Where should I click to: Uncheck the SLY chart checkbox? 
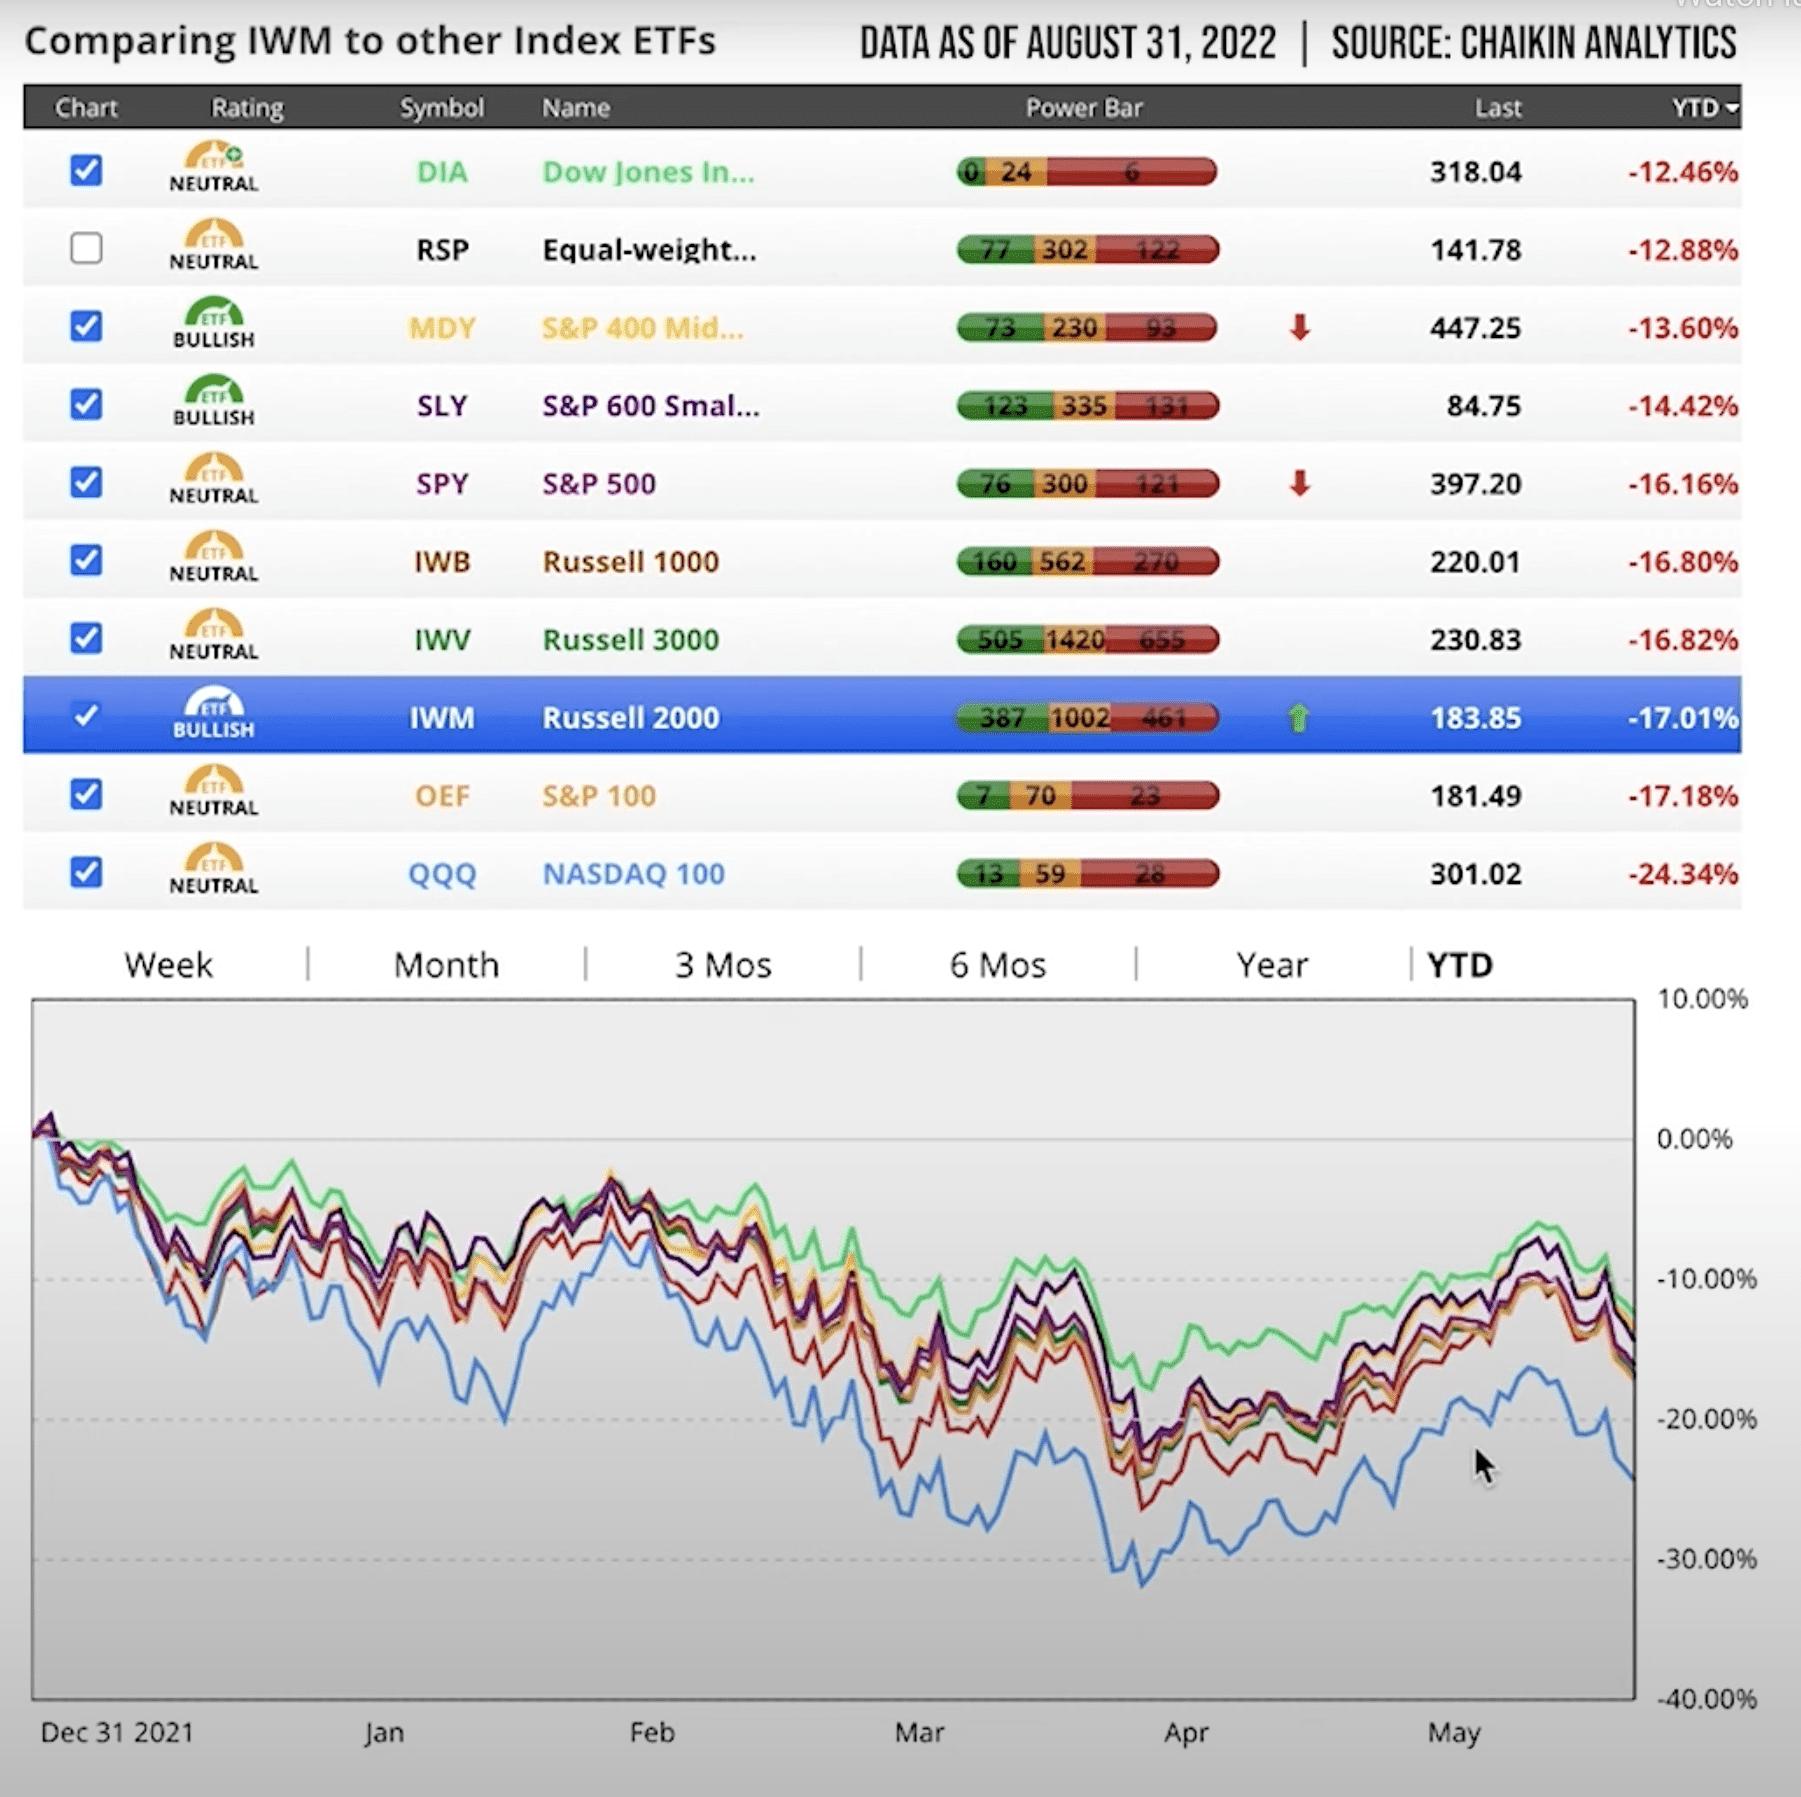86,404
